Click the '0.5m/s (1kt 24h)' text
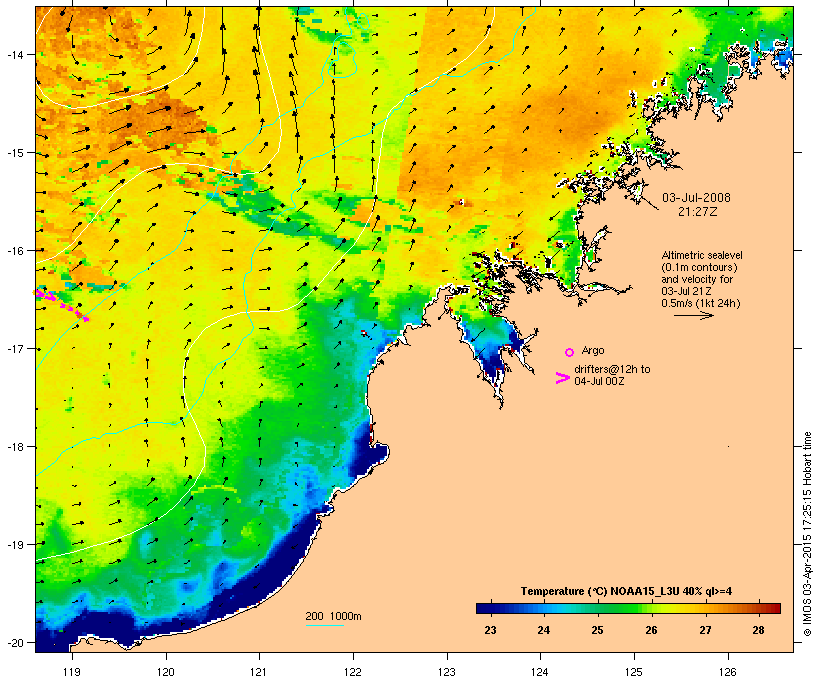 coord(701,303)
